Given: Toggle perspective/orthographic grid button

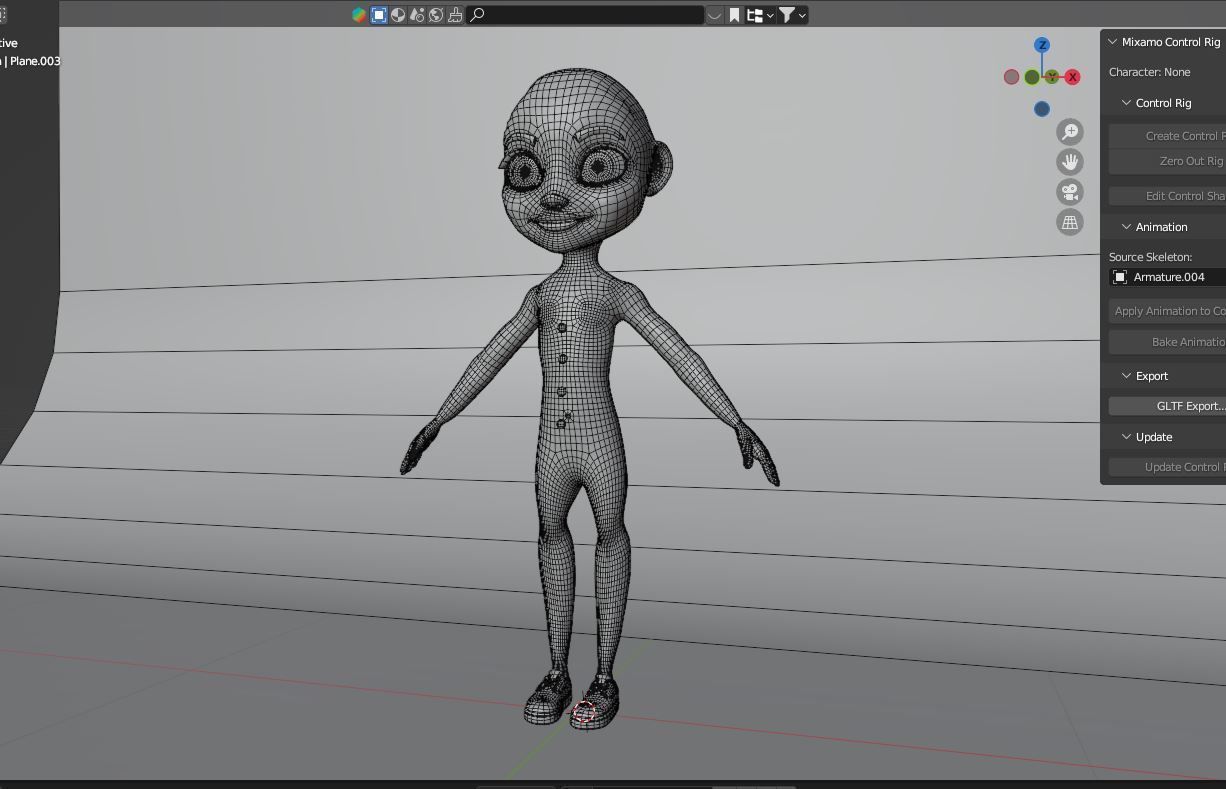Looking at the screenshot, I should [x=1070, y=222].
